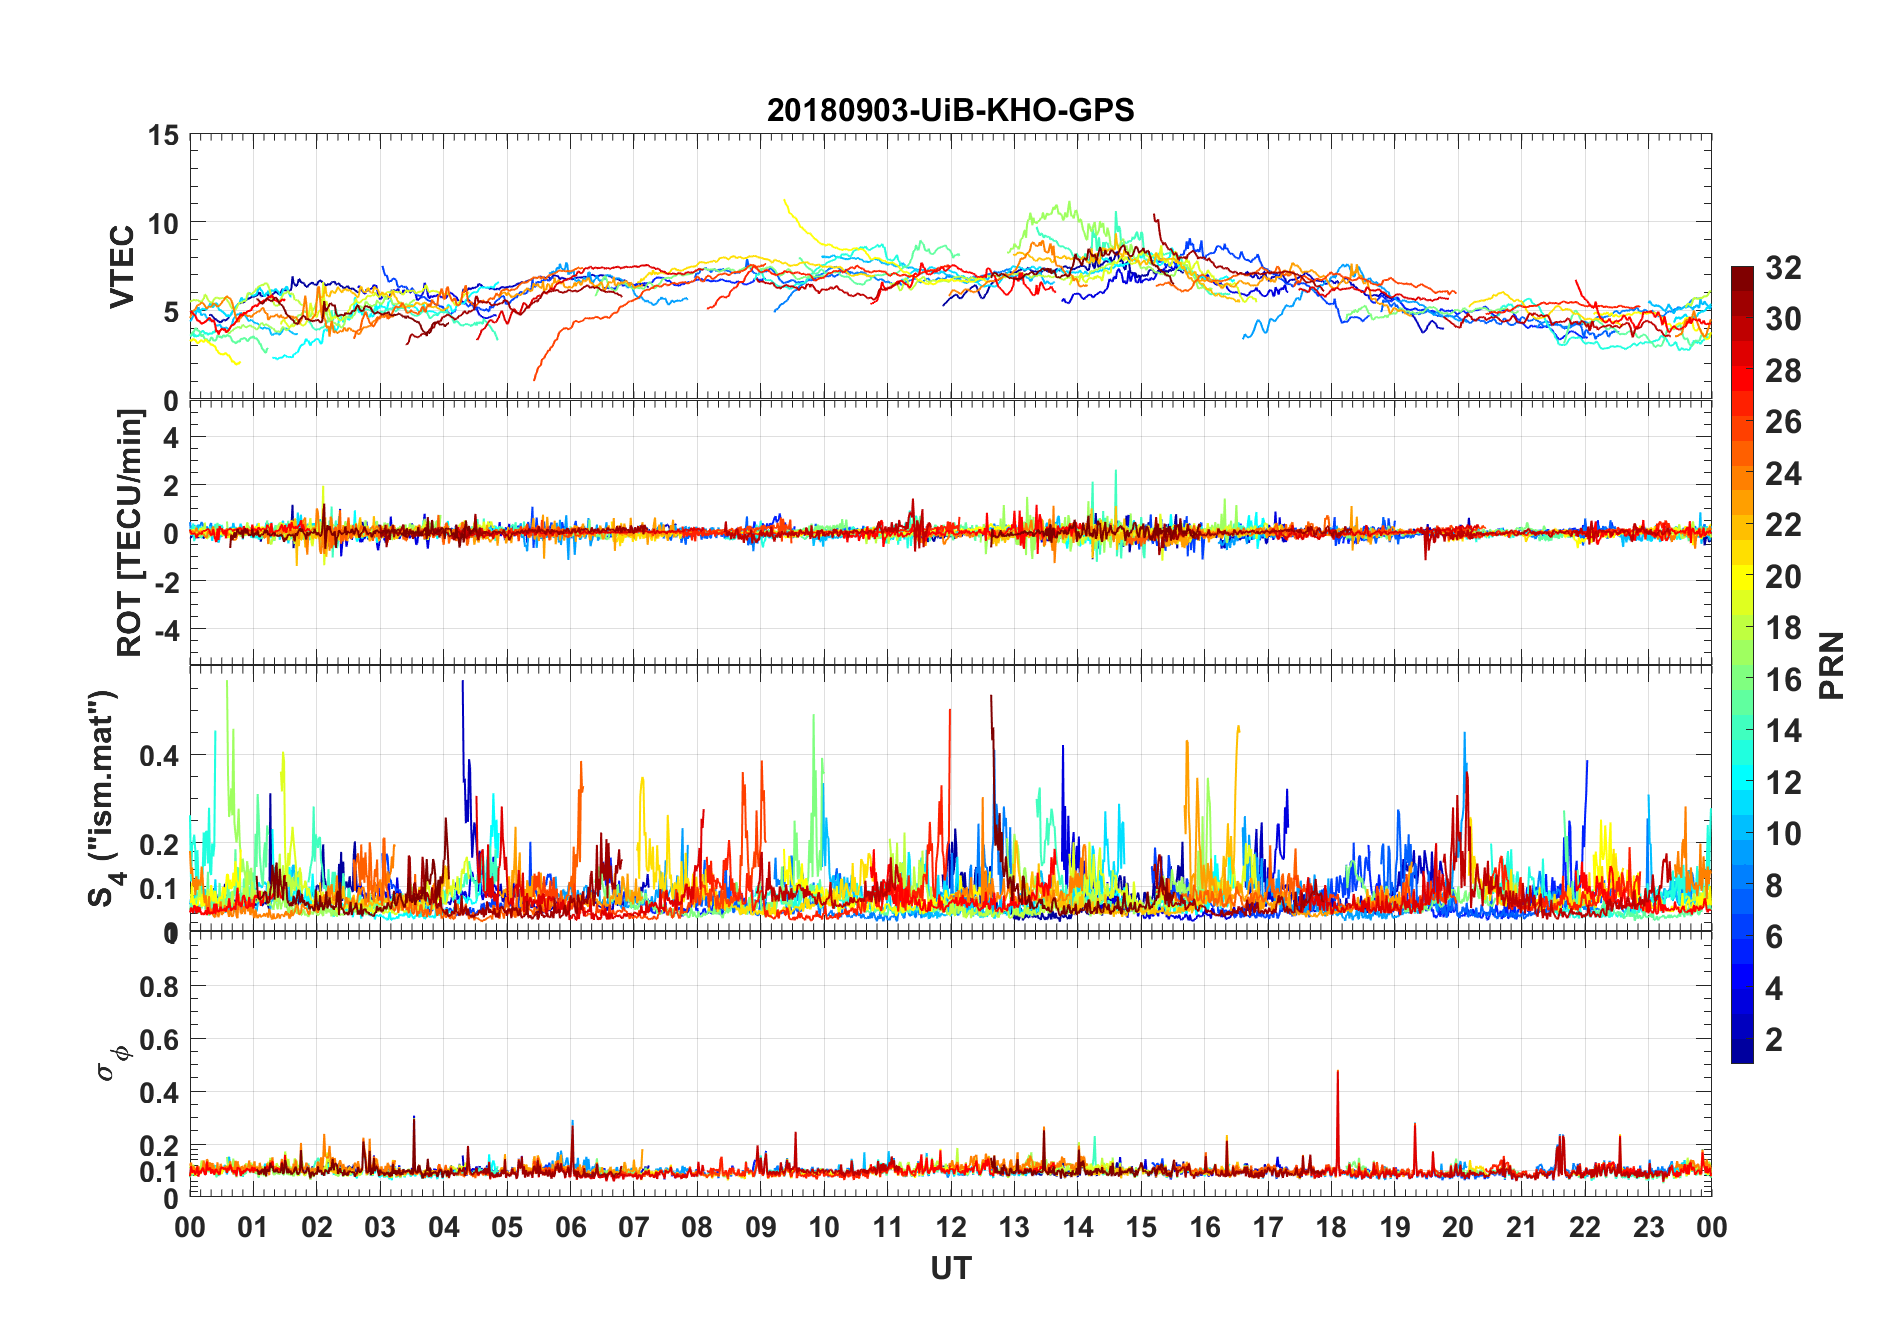Image resolution: width=1902 pixels, height=1330 pixels.
Task: Select the 0.4 tick on sigma-phi axis
Action: coord(160,1093)
